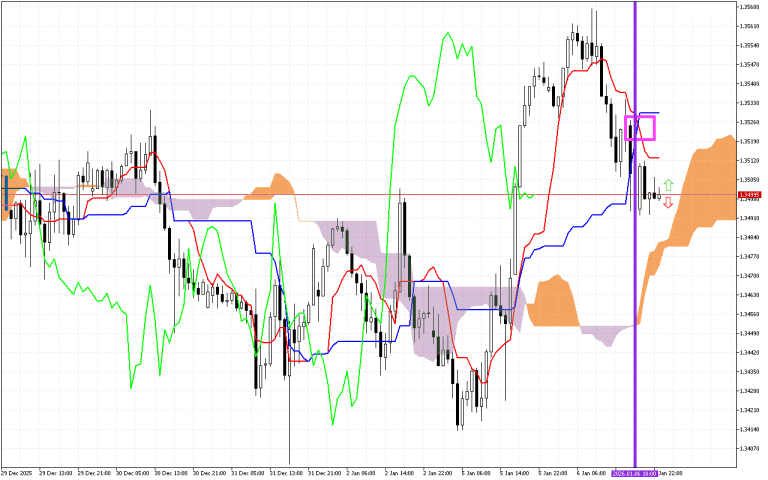This screenshot has width=768, height=480.
Task: Click the 1.34490 price scale label
Action: pos(749,333)
